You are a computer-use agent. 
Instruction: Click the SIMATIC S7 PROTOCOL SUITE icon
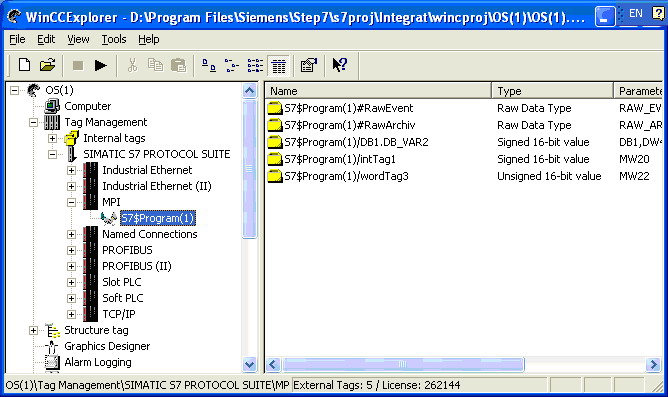click(72, 154)
